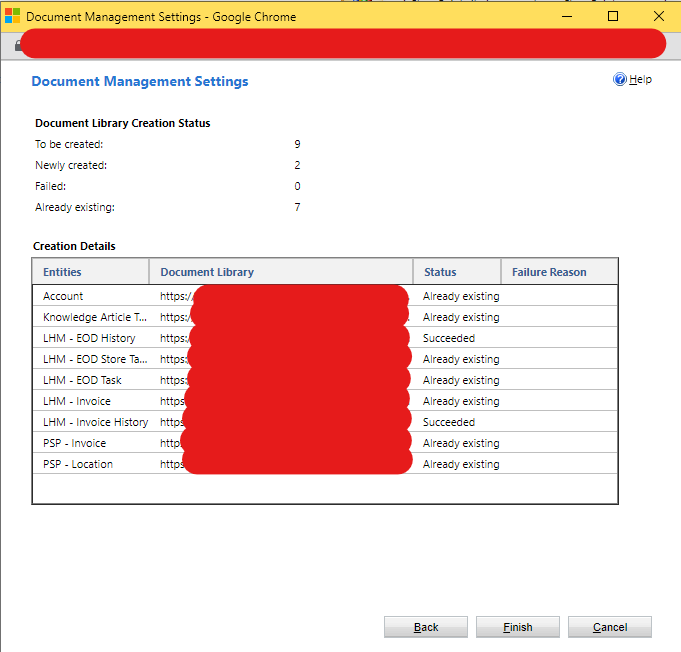The image size is (681, 652).
Task: Click the Failure Reason column header
Action: coord(549,272)
